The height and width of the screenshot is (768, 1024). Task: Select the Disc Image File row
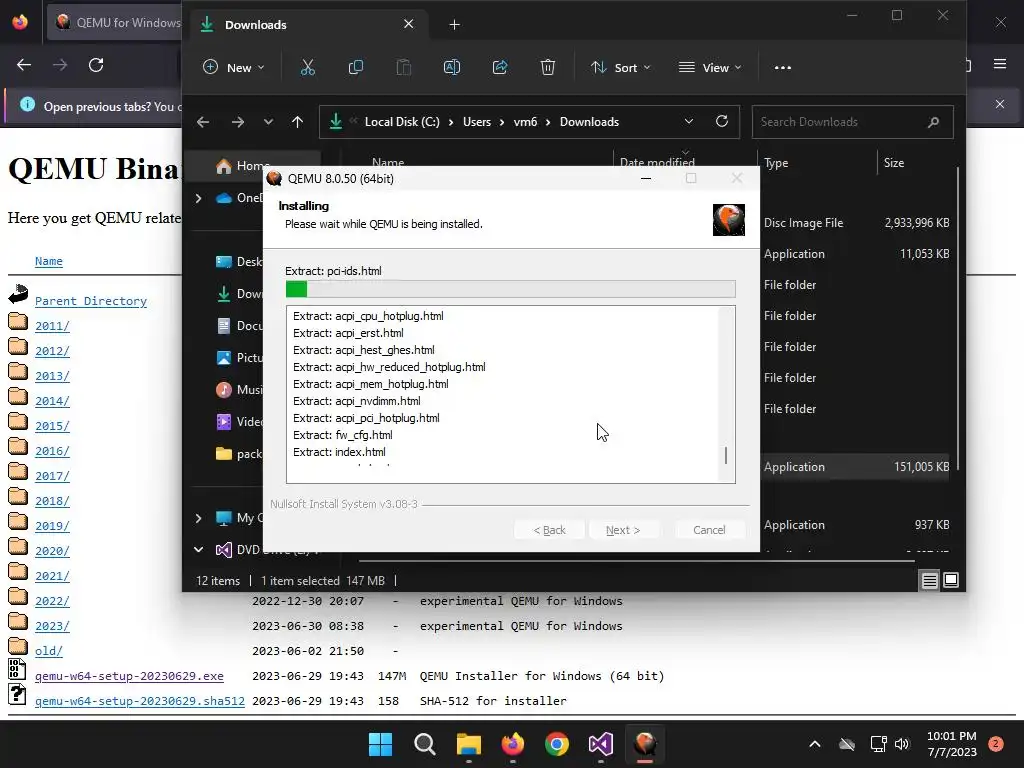point(856,223)
